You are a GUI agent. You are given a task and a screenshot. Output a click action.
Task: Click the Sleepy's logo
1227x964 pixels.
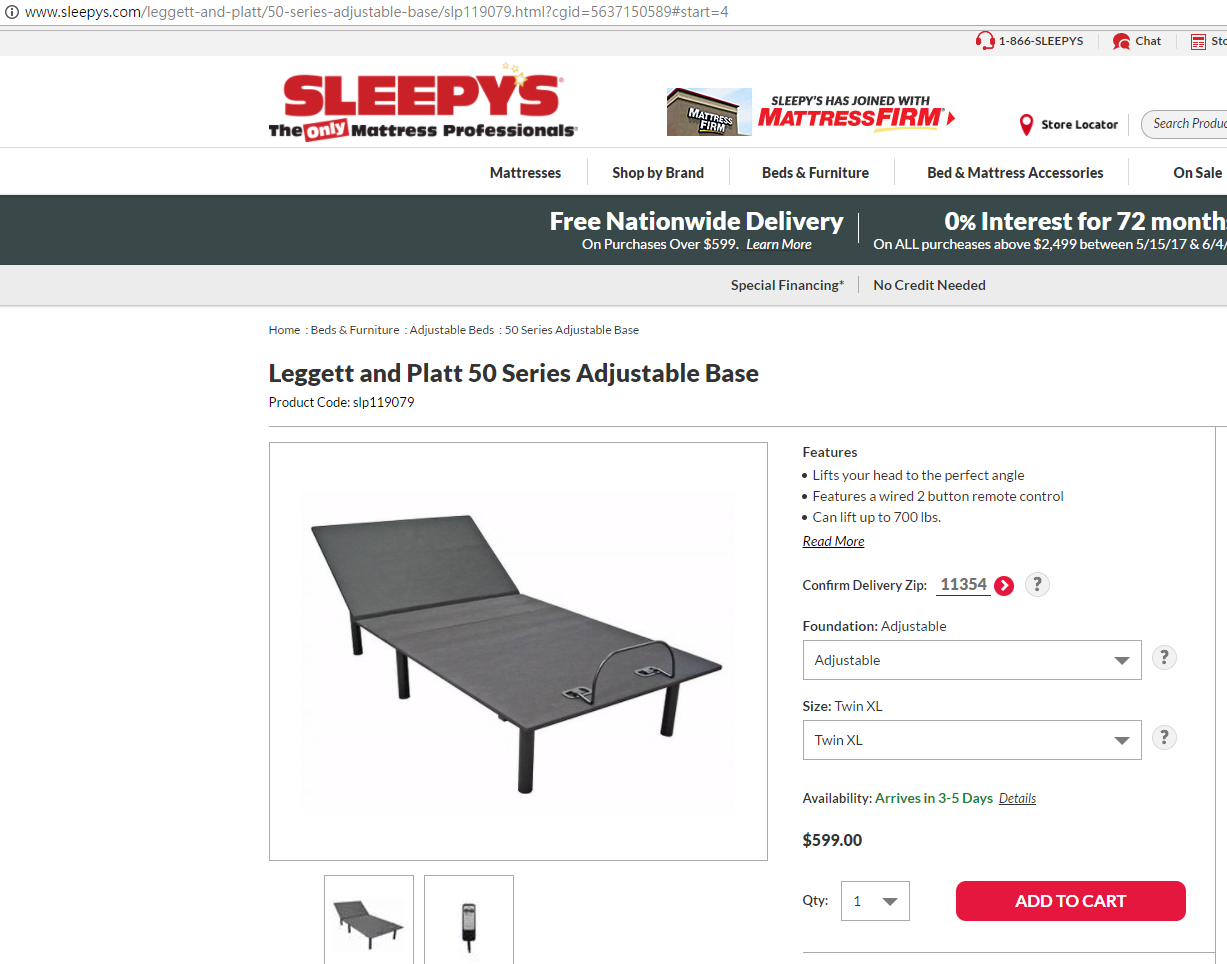click(x=422, y=102)
